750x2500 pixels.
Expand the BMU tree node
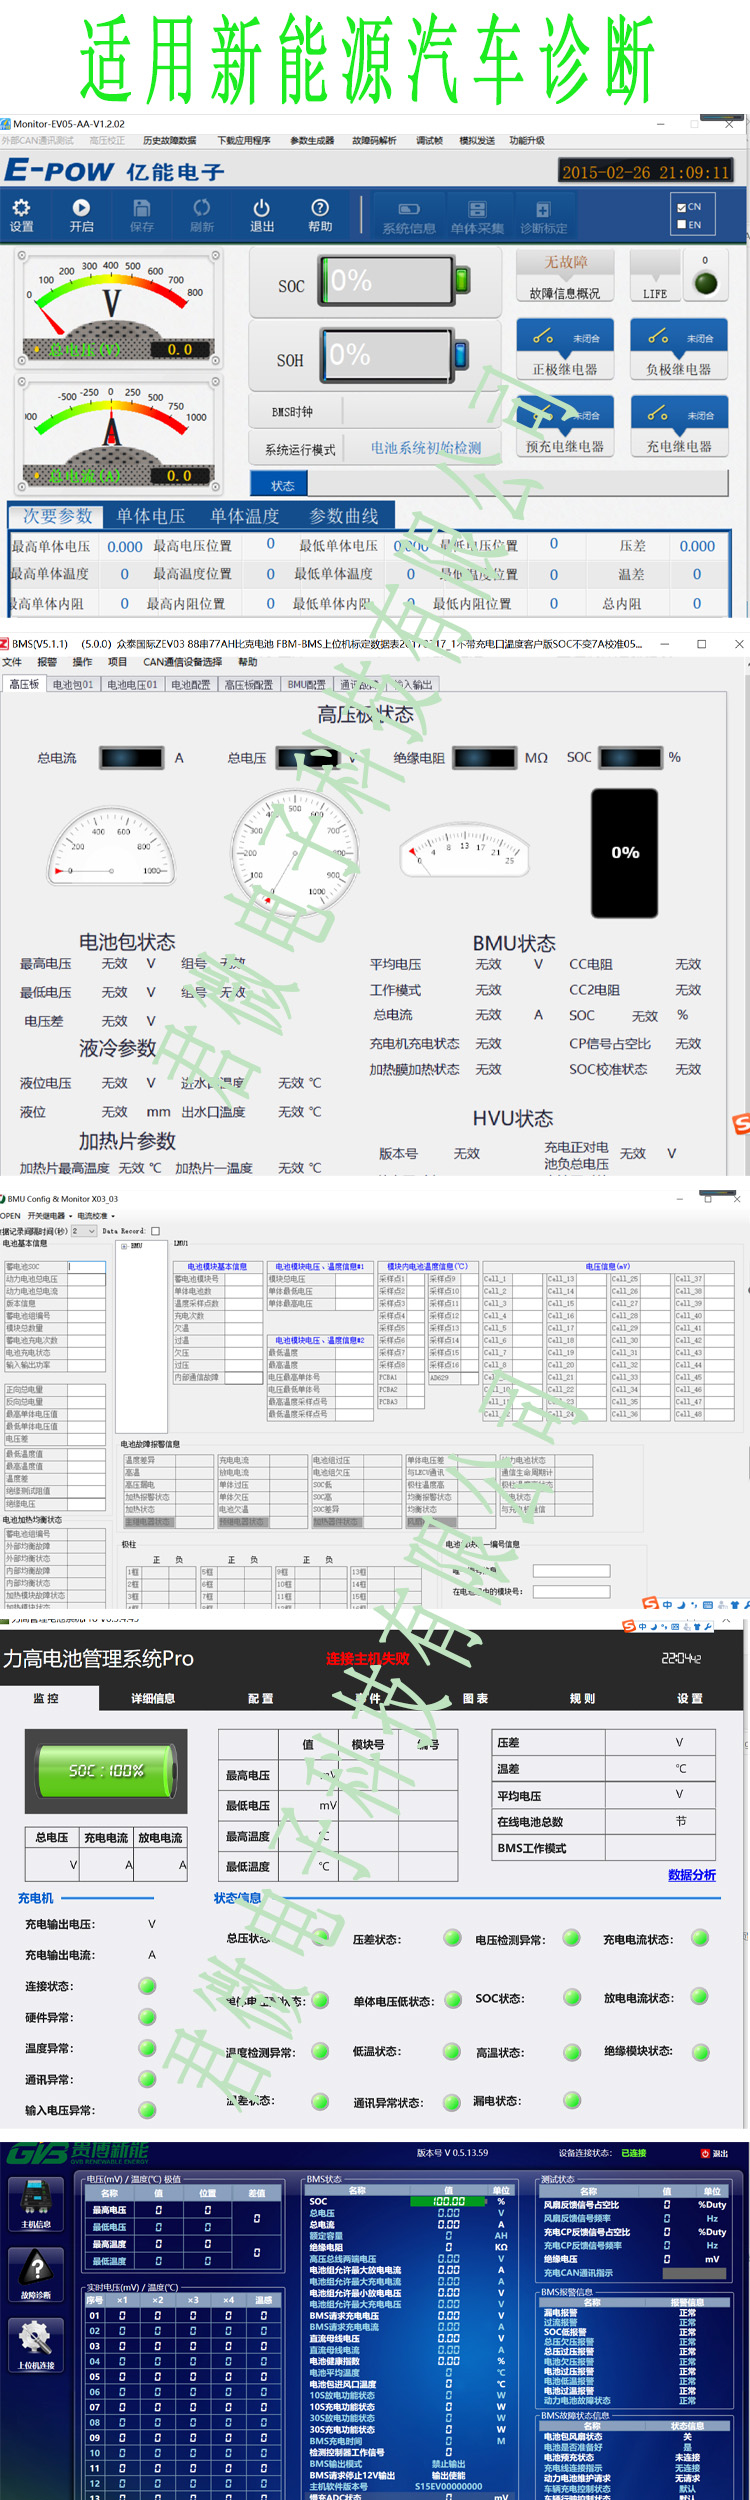[x=124, y=1246]
